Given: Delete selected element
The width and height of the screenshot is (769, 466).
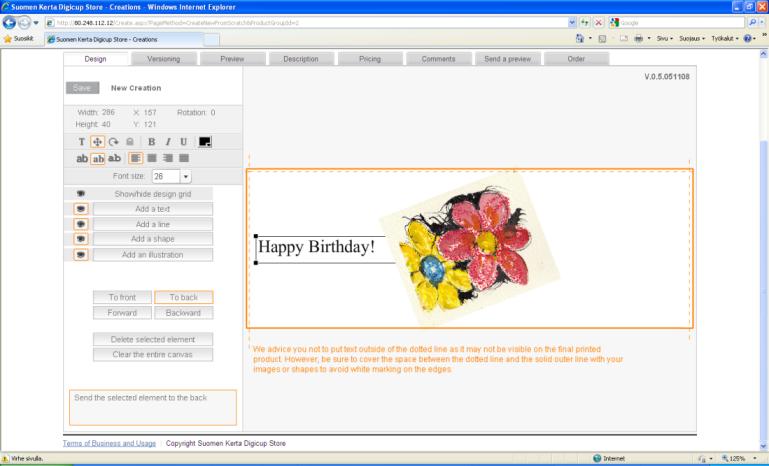Looking at the screenshot, I should click(x=153, y=339).
